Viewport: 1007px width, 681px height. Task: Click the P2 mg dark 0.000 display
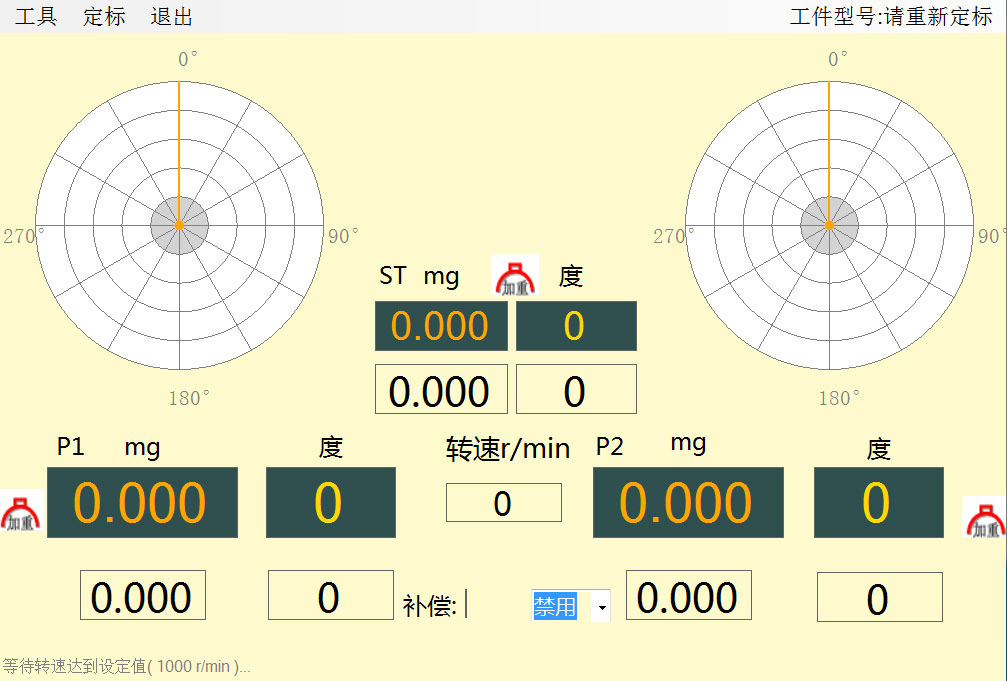click(x=688, y=502)
